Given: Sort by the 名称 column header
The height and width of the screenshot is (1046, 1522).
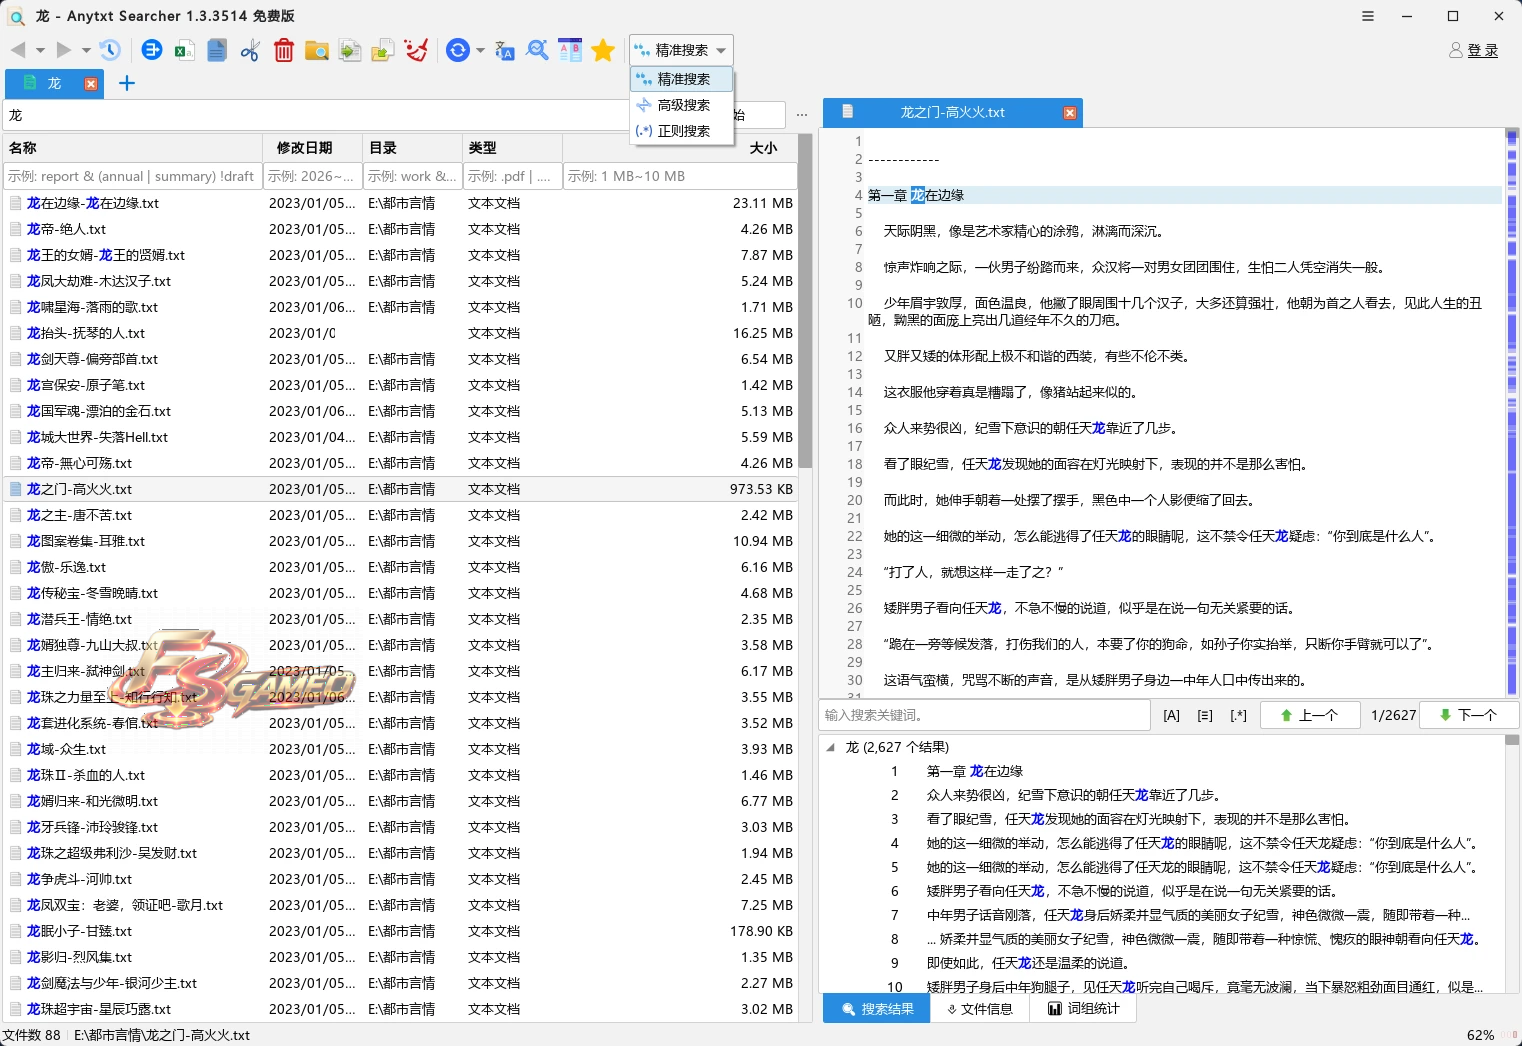Looking at the screenshot, I should pyautogui.click(x=132, y=148).
